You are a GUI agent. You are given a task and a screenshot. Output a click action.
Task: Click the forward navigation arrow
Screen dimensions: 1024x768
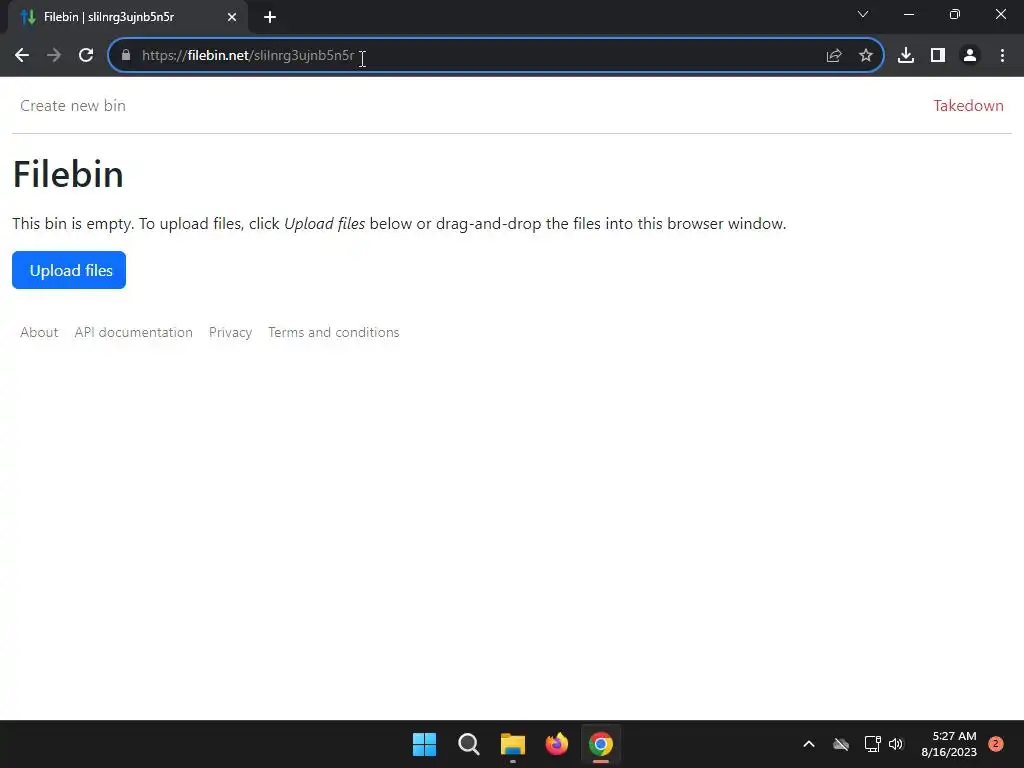(x=54, y=56)
